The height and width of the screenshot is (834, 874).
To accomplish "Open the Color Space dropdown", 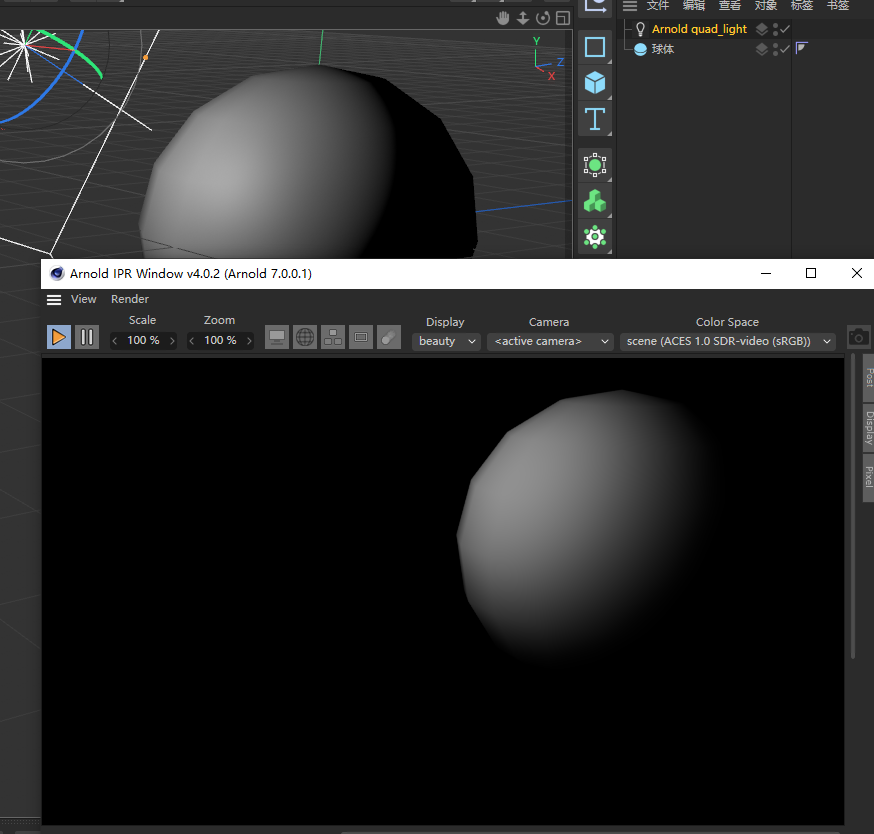I will tap(727, 341).
